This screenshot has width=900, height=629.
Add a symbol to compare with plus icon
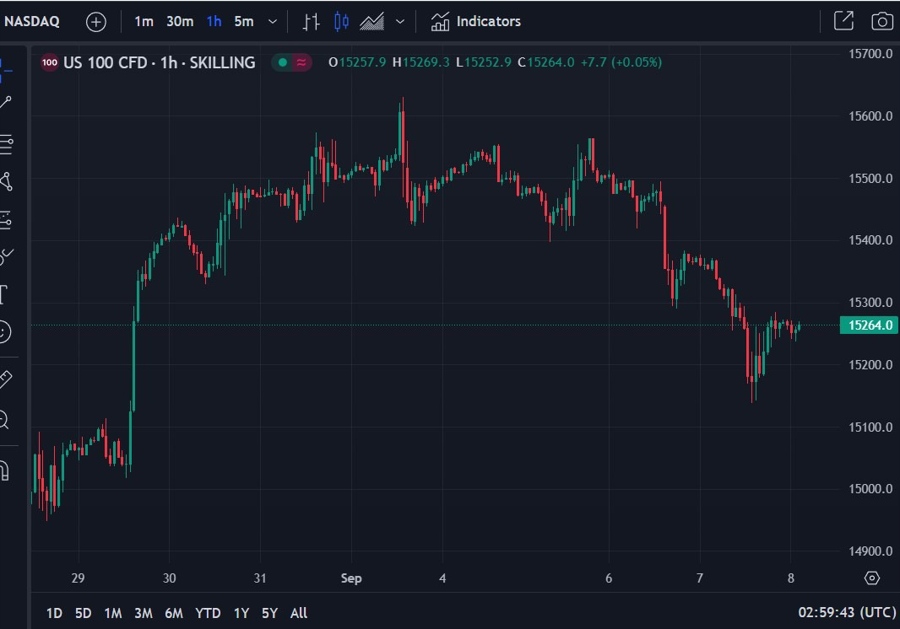[x=96, y=22]
